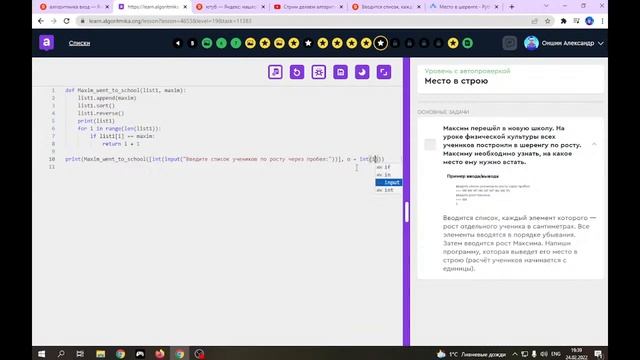Tick the task checkbox beside Максим description
Viewport: 640px width, 360px height.
click(x=430, y=144)
